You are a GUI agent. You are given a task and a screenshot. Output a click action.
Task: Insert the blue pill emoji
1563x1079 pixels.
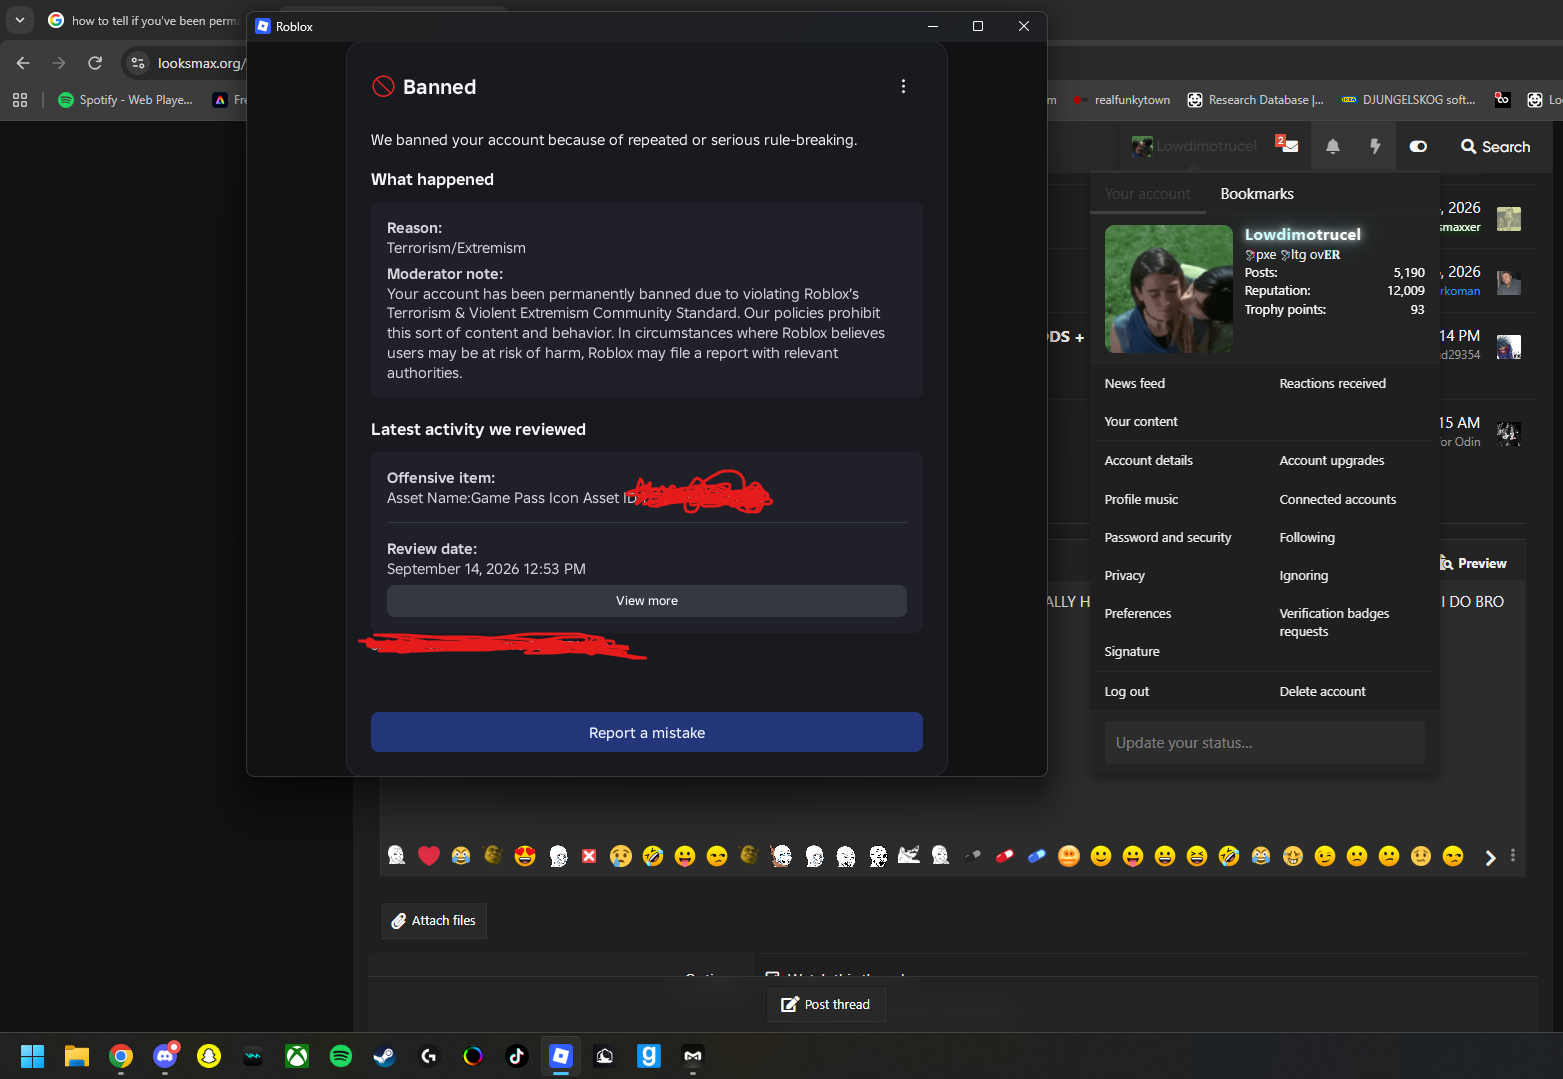1037,856
